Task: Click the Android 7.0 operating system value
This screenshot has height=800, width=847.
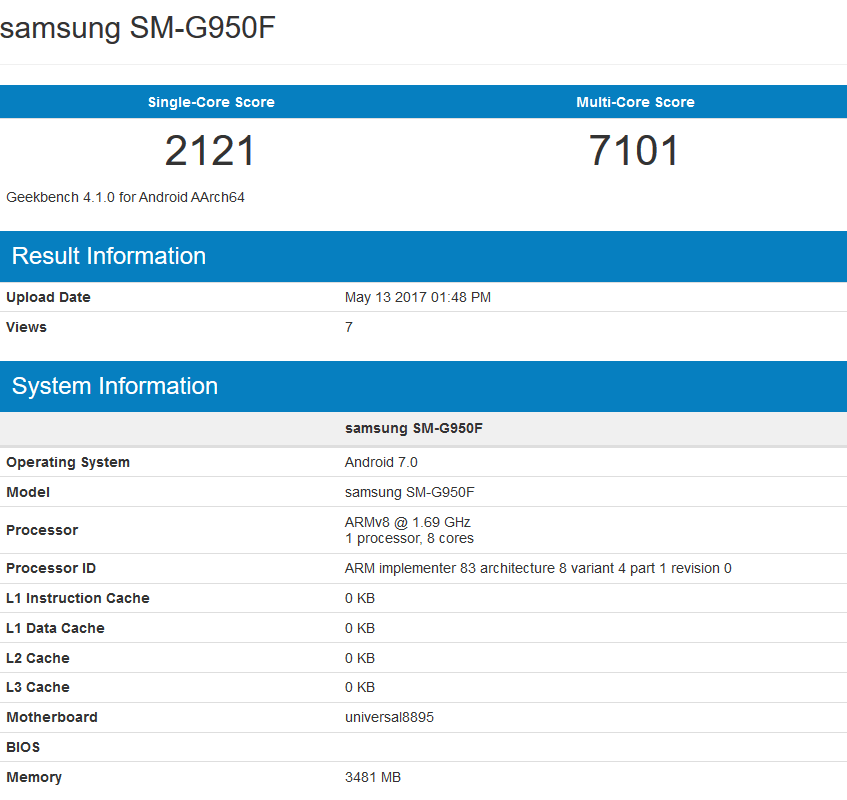Action: point(381,462)
